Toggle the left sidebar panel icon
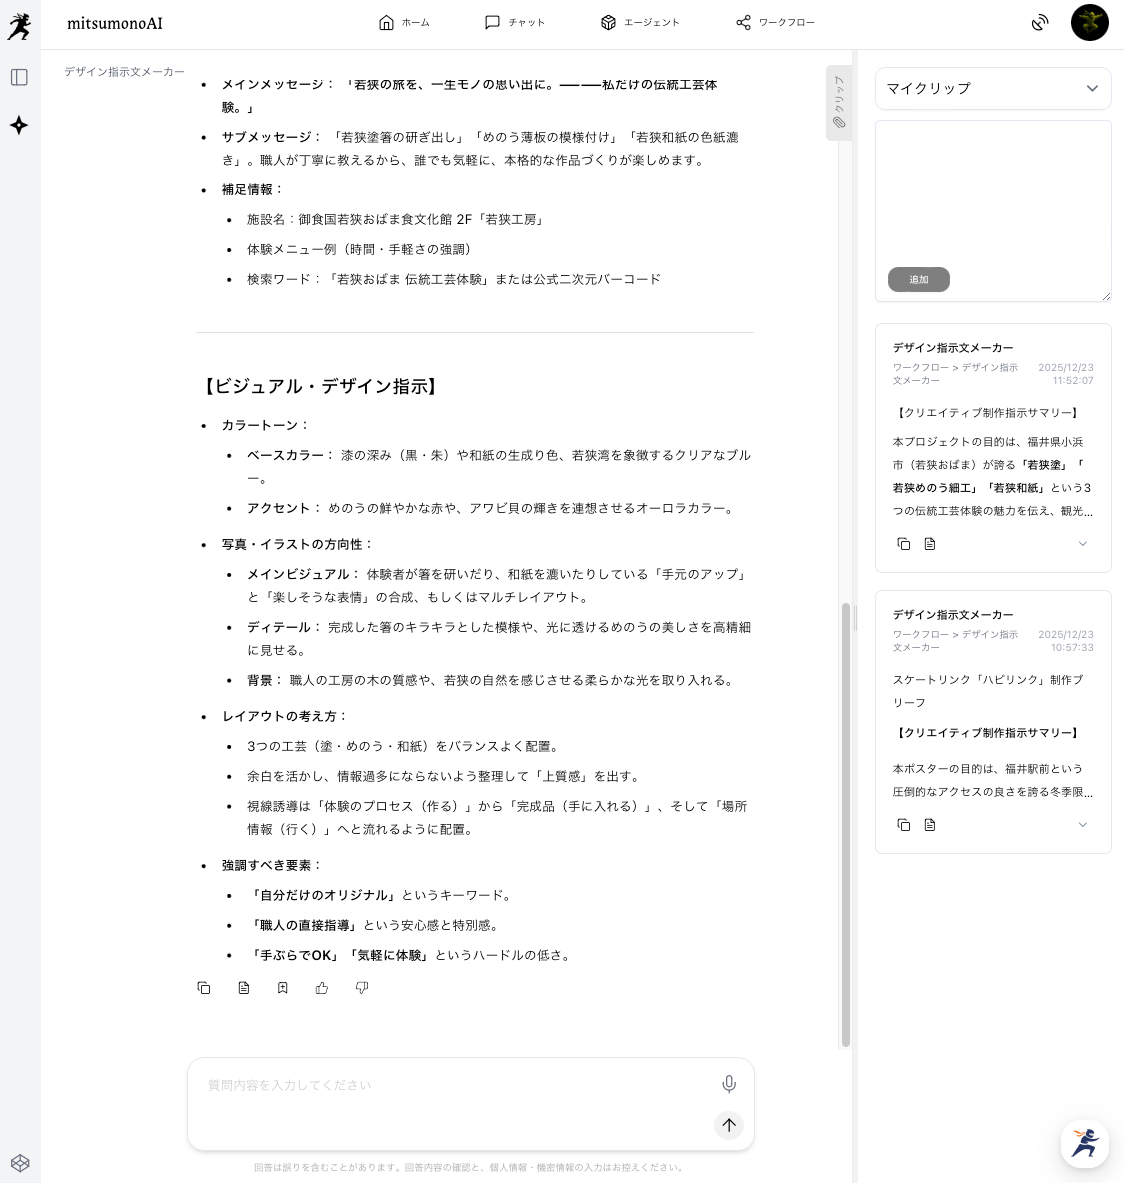1124x1183 pixels. coord(19,77)
